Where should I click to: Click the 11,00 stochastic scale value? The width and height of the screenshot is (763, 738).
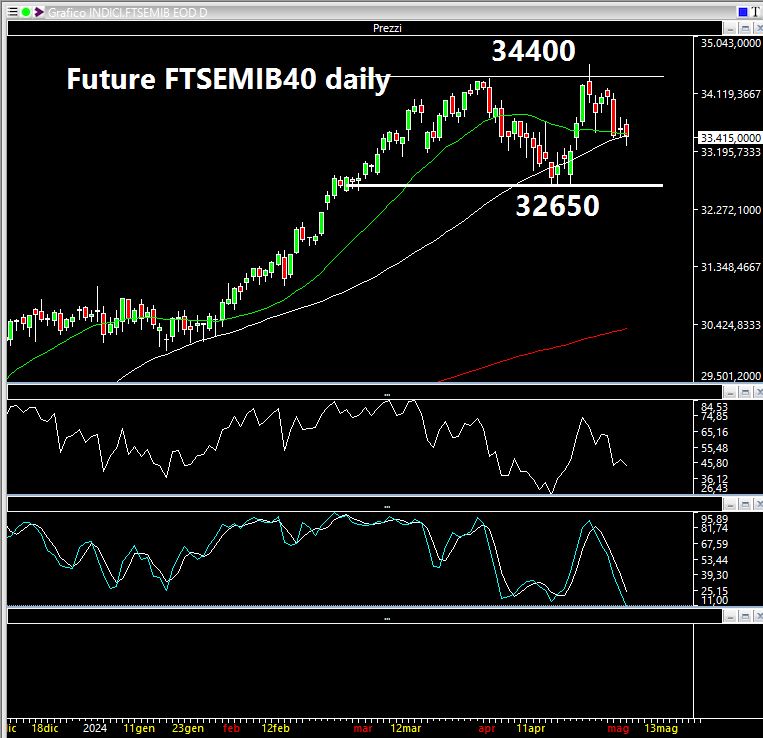click(x=714, y=600)
